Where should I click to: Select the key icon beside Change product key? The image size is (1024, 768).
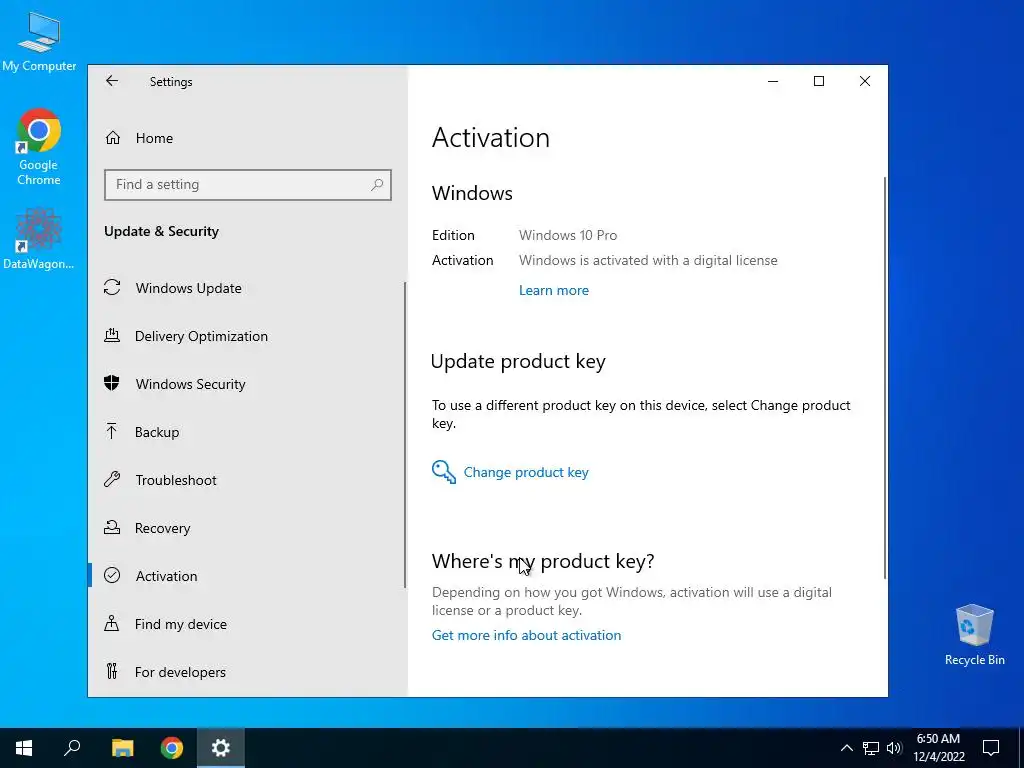[443, 472]
